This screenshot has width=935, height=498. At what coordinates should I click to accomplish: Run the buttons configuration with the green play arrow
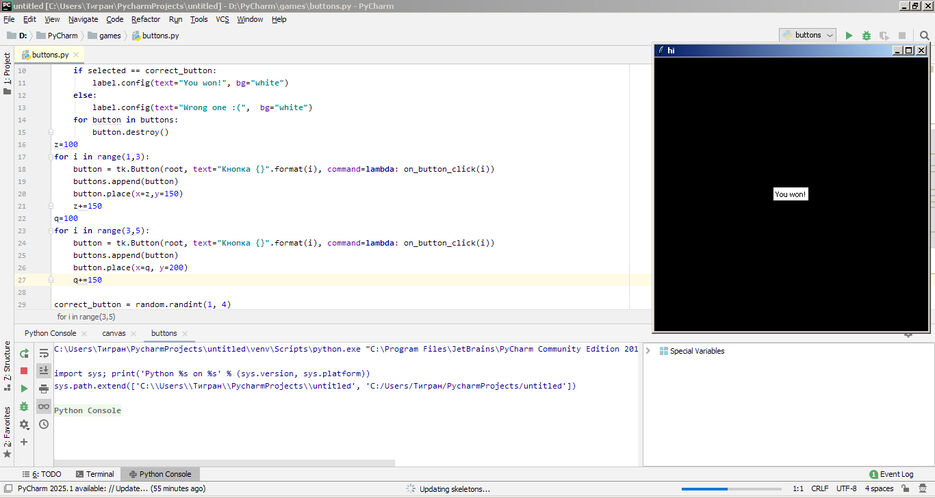(849, 36)
